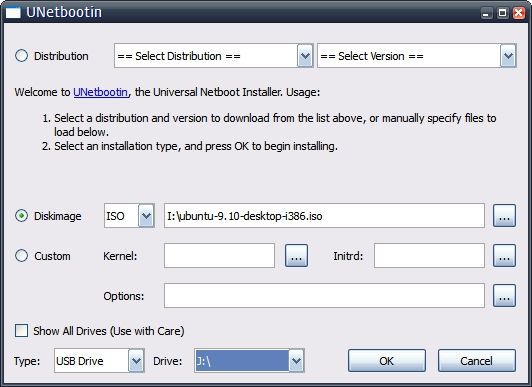Open the Select Distribution dropdown
The image size is (532, 387).
tap(213, 56)
